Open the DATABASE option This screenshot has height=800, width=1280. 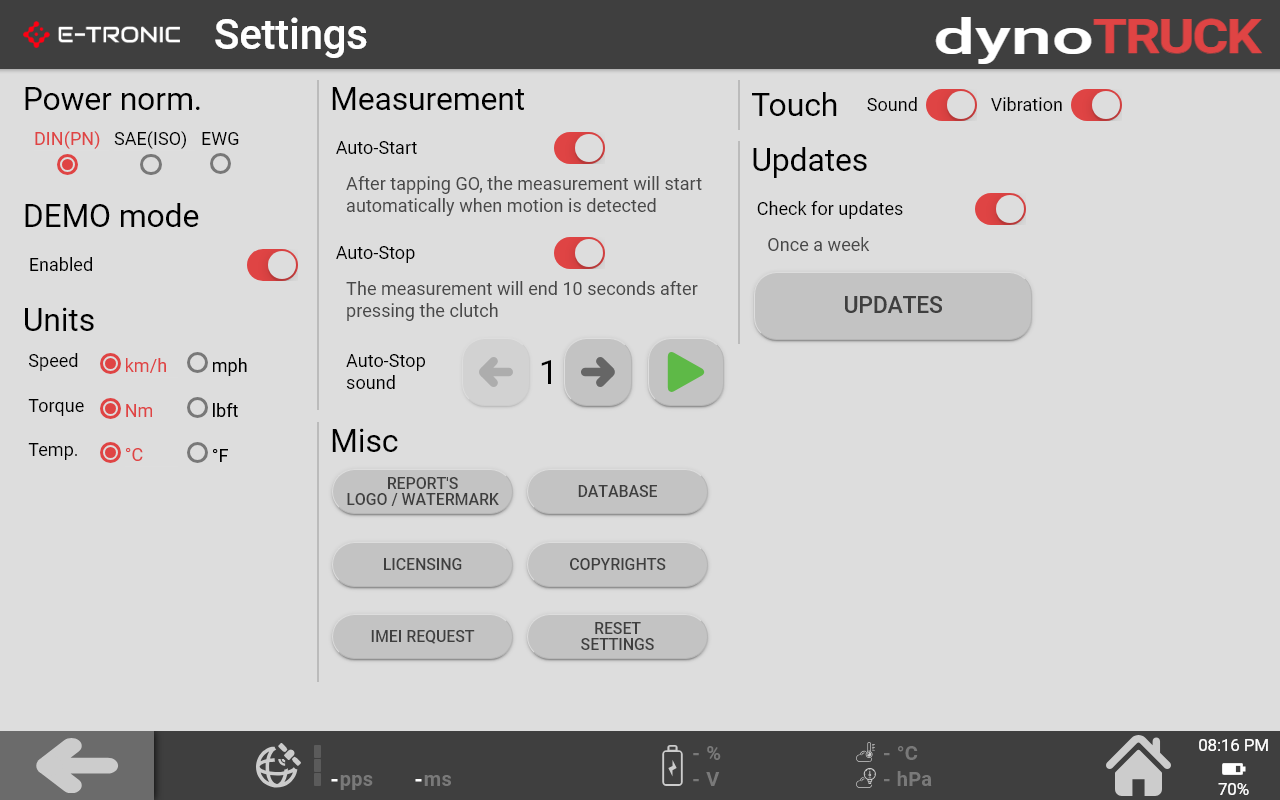coord(617,492)
